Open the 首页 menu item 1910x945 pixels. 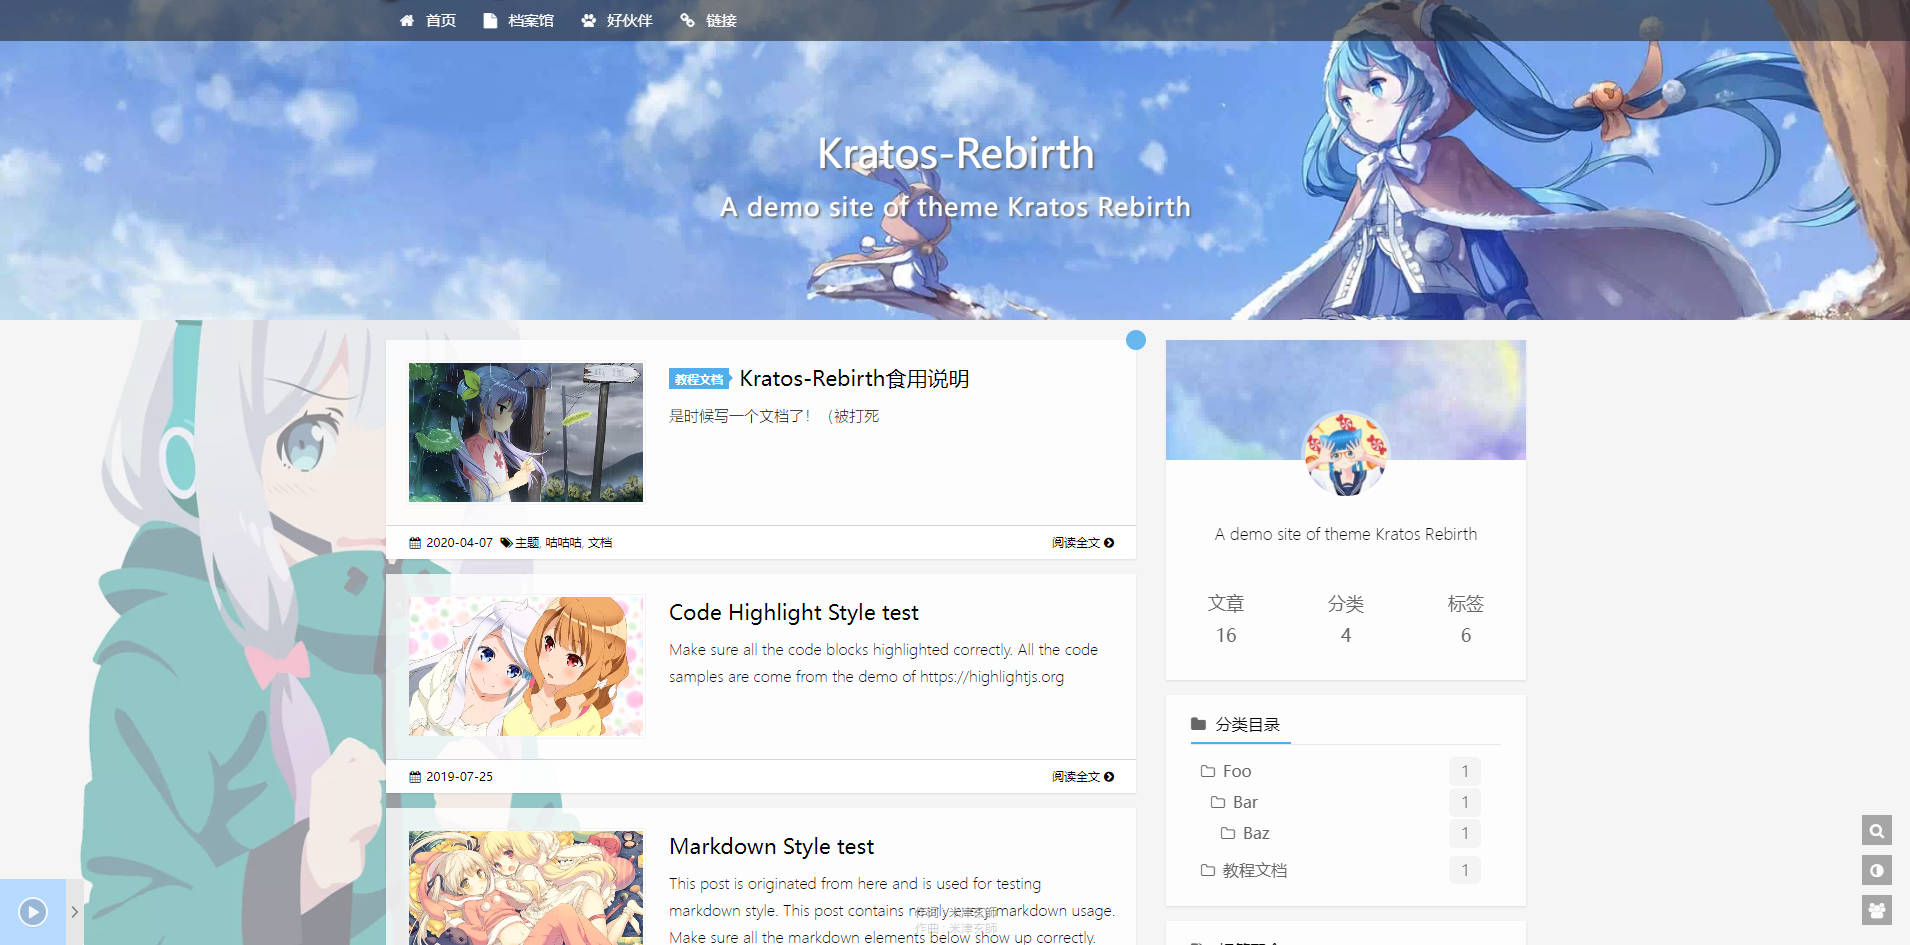(x=440, y=19)
